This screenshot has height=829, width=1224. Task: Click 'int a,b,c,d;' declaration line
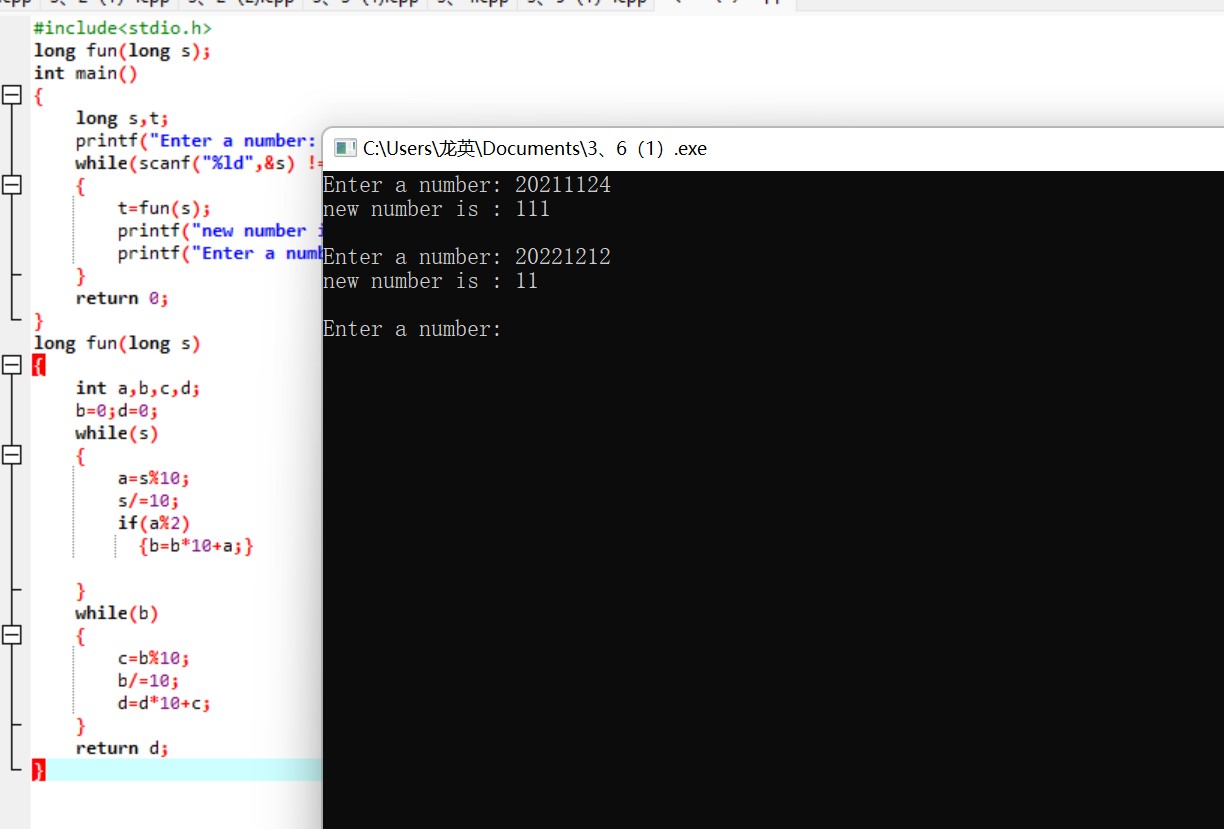pyautogui.click(x=138, y=388)
